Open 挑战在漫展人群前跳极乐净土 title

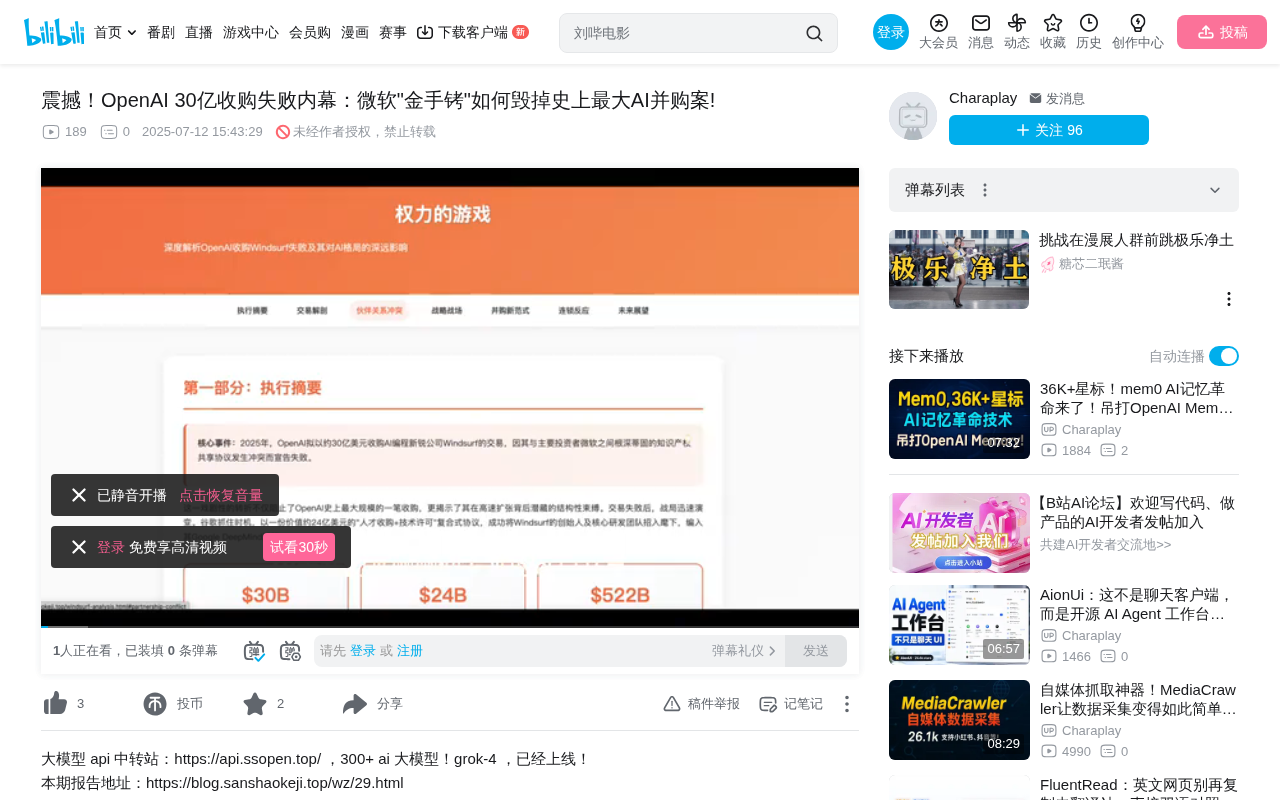pos(1136,240)
